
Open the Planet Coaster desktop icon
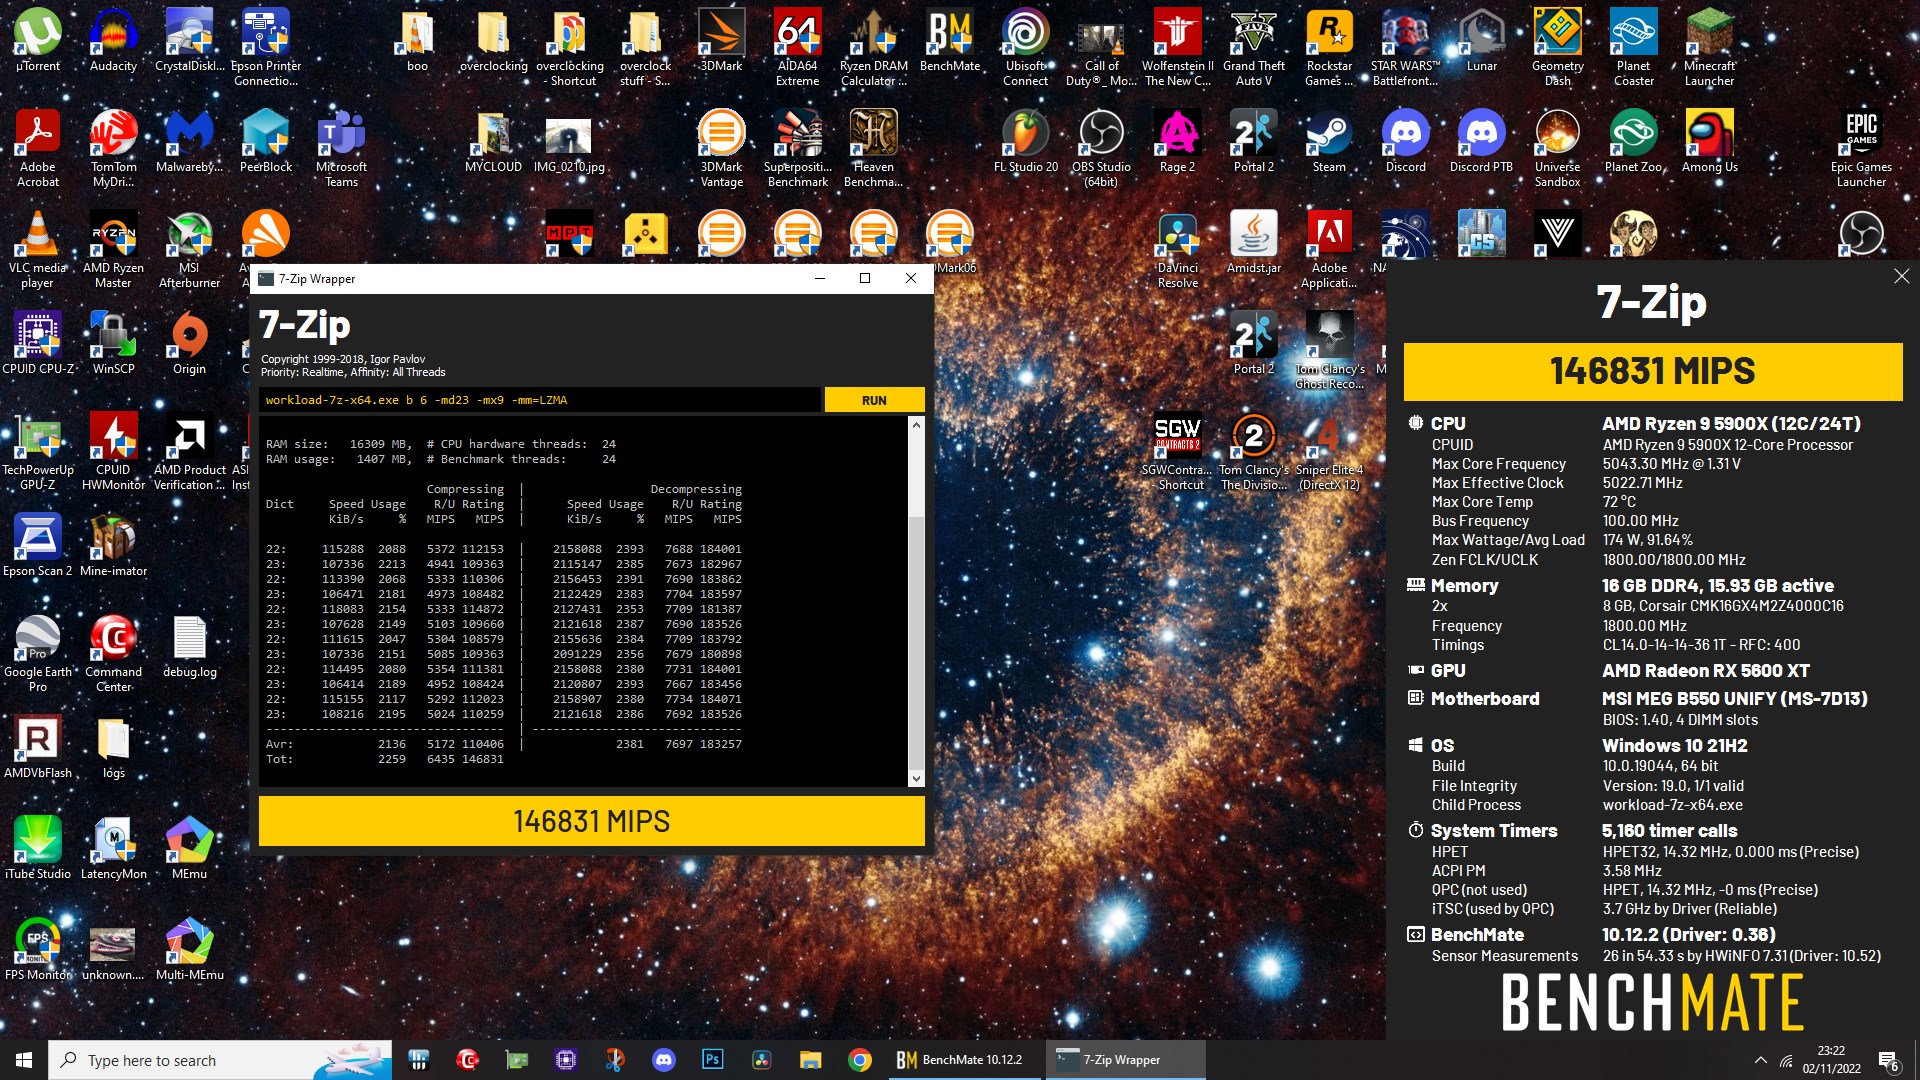1633,47
